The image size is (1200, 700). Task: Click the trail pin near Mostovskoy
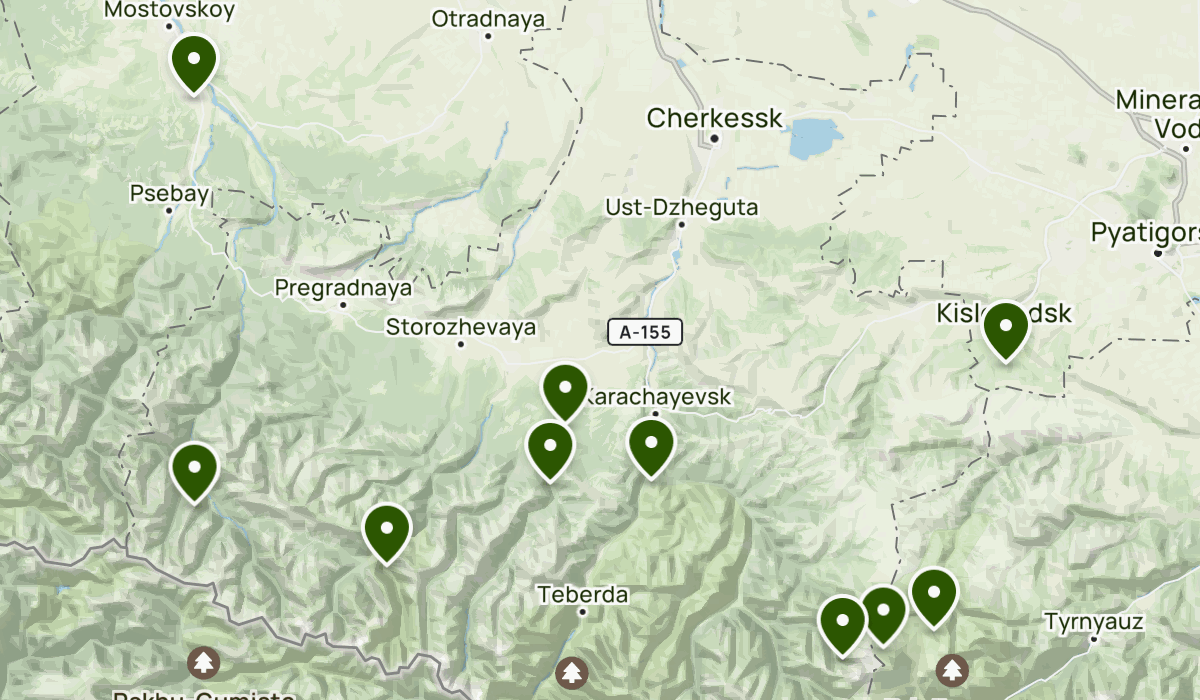[194, 62]
